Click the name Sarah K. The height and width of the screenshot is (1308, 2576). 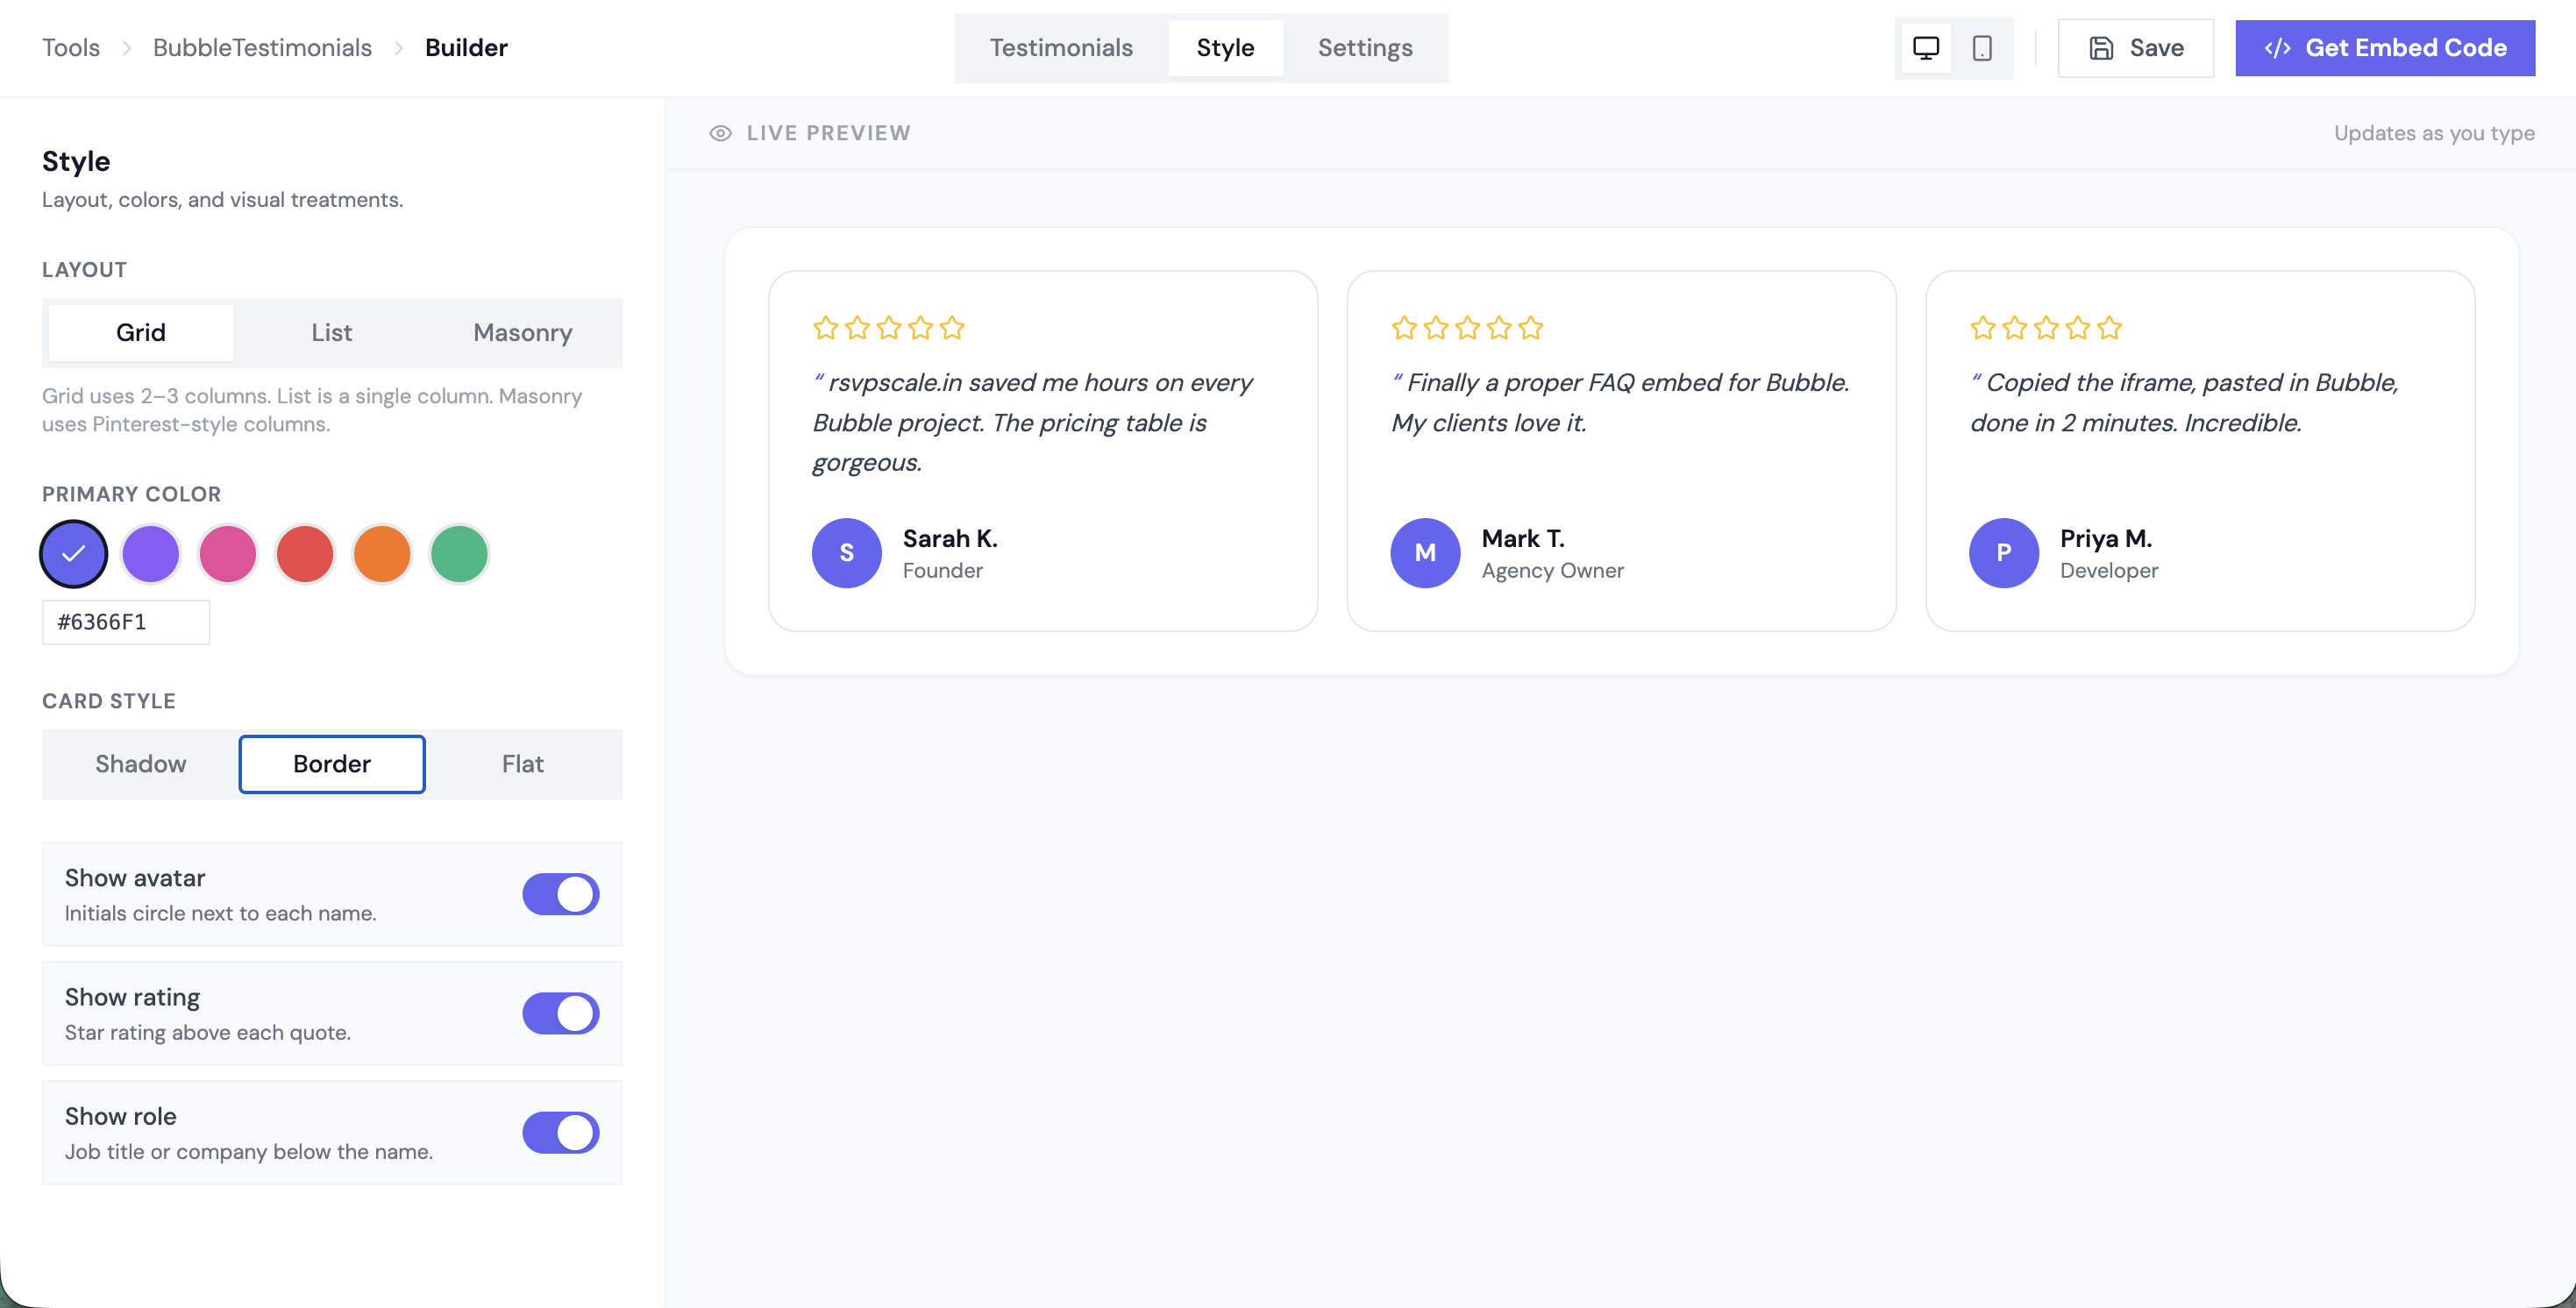[x=950, y=538]
